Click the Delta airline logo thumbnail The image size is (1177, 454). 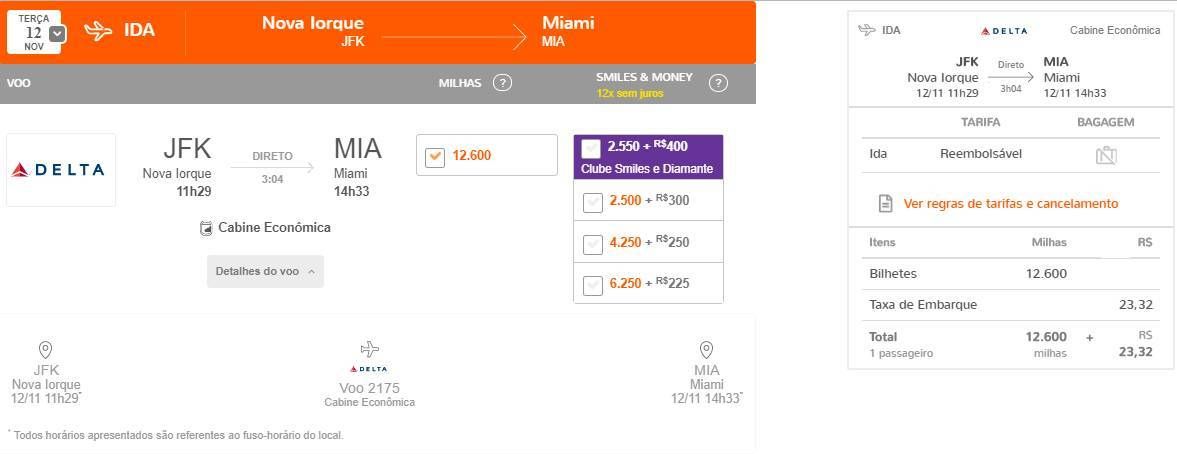coord(61,170)
